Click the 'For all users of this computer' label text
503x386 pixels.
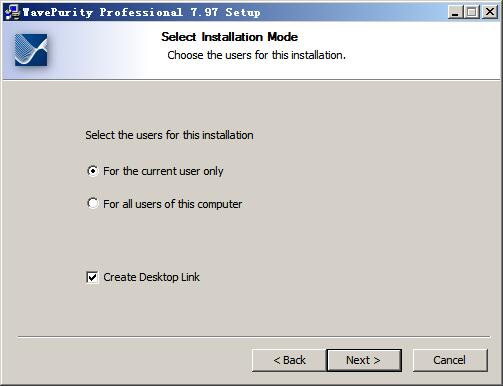173,204
